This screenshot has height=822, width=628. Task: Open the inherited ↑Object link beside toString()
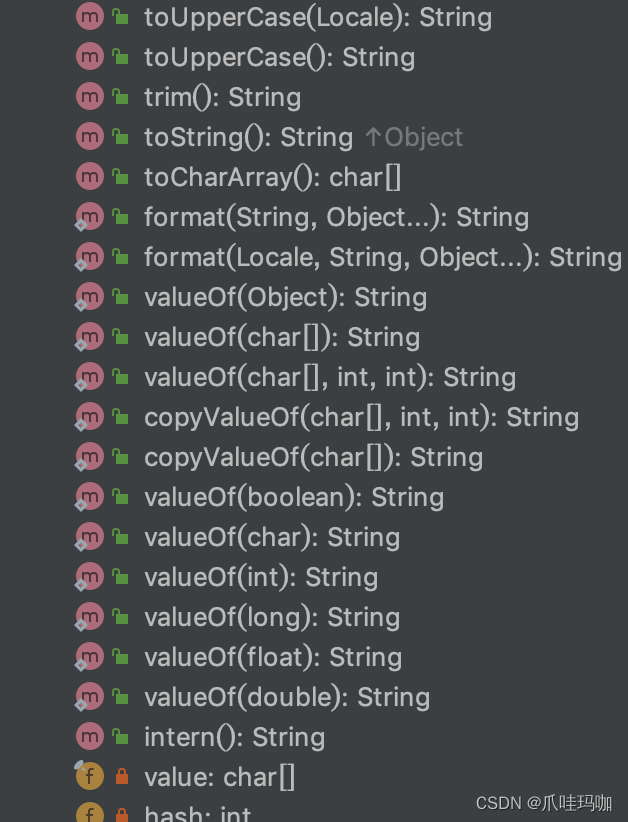[x=413, y=137]
